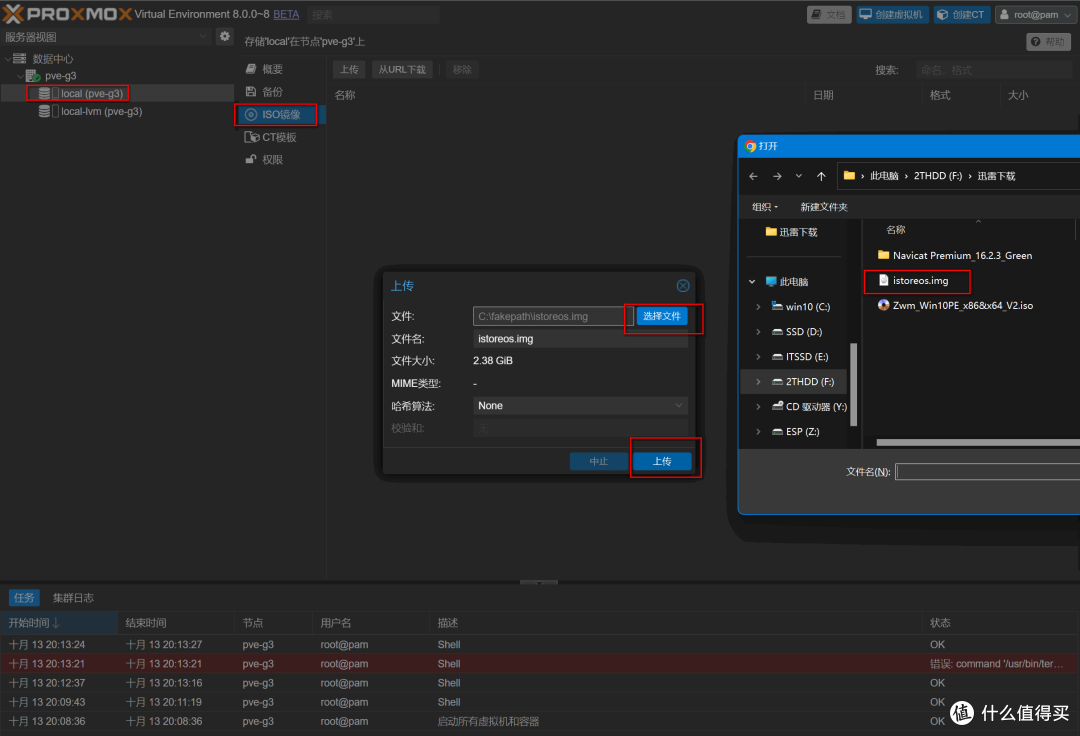Expand the 2THDD (F:) drive node
Screen dimensions: 1080x736
coord(758,381)
